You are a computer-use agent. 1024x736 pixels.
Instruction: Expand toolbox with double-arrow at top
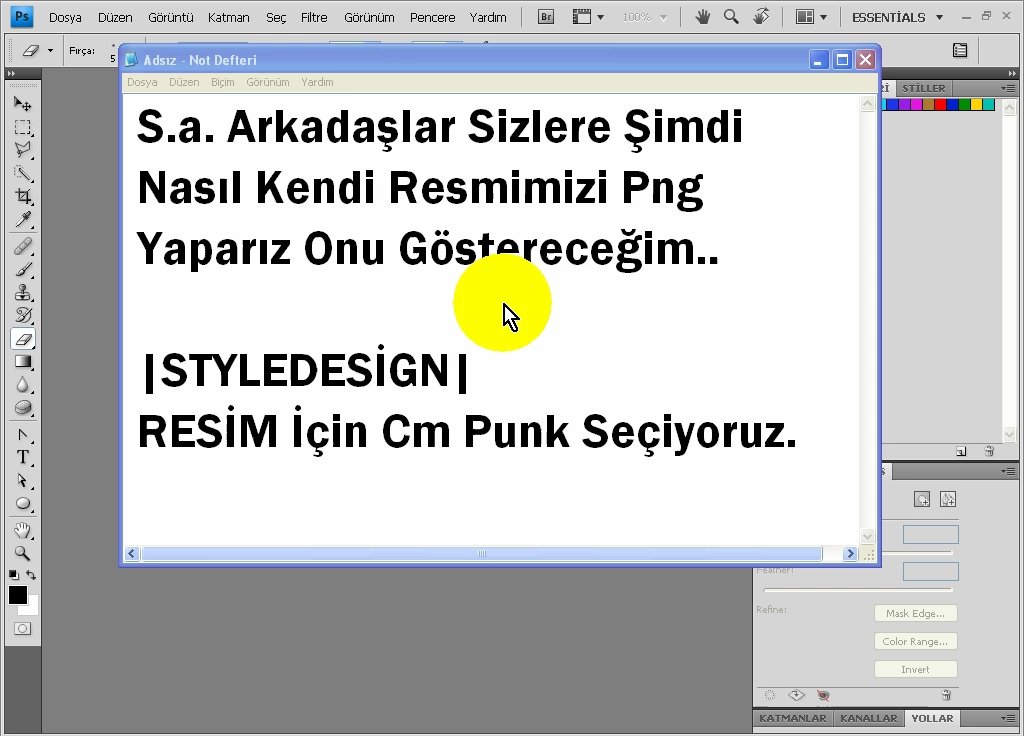click(11, 74)
